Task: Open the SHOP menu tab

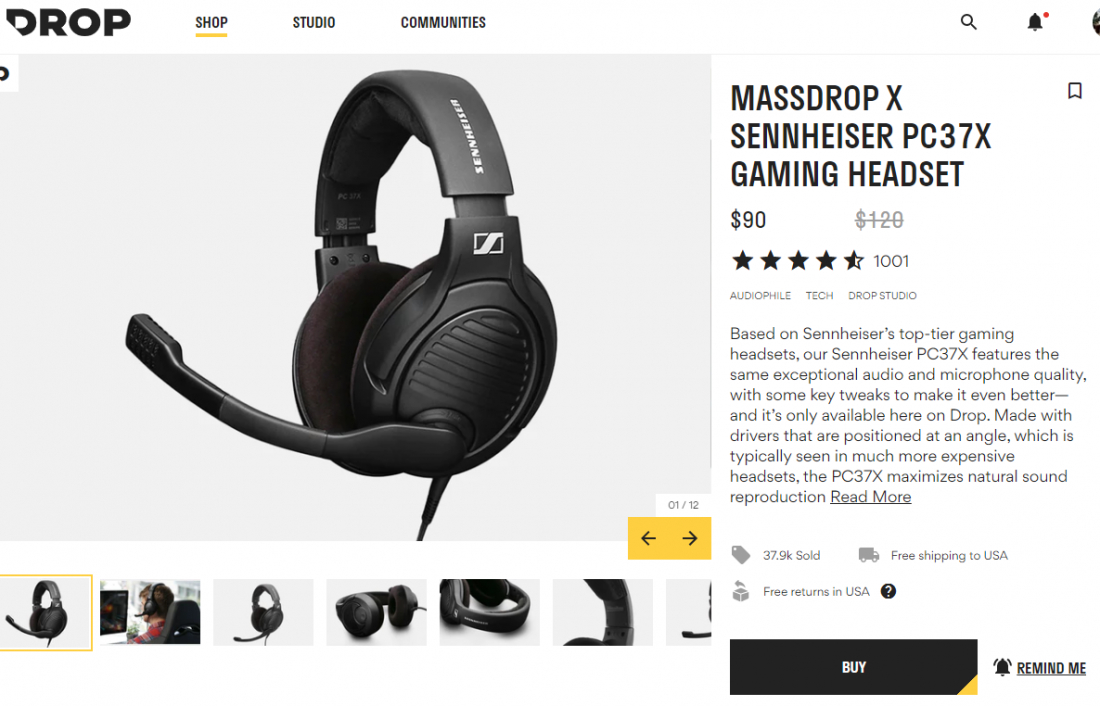Action: tap(211, 22)
